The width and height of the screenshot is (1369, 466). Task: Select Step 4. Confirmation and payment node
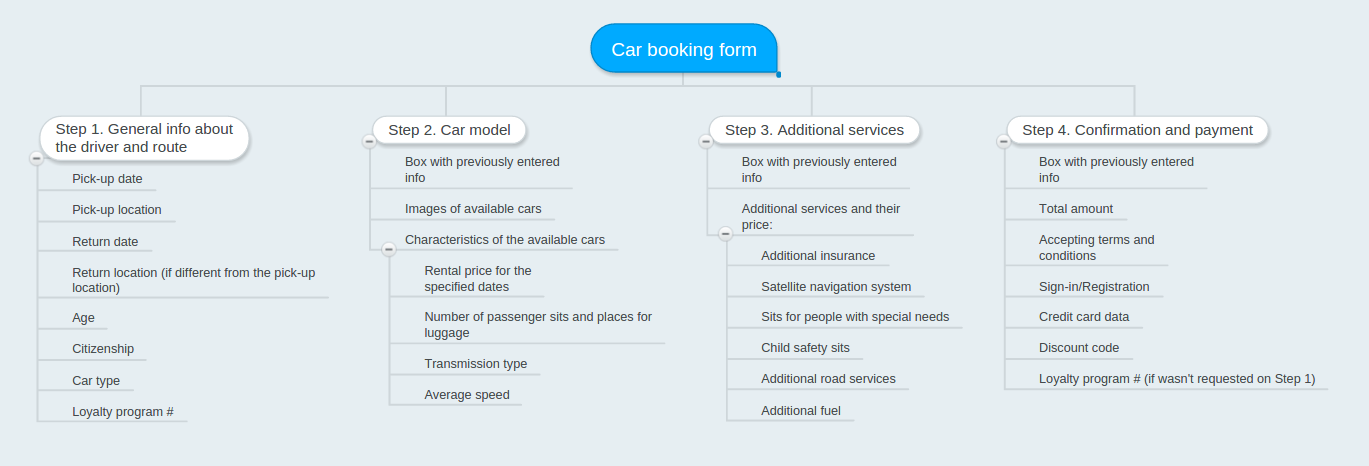[x=1137, y=130]
